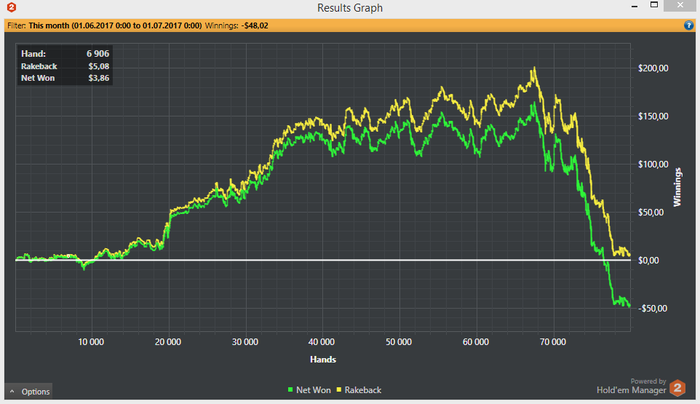
Task: Click the Hand 6 906 tooltip row
Action: pos(65,54)
